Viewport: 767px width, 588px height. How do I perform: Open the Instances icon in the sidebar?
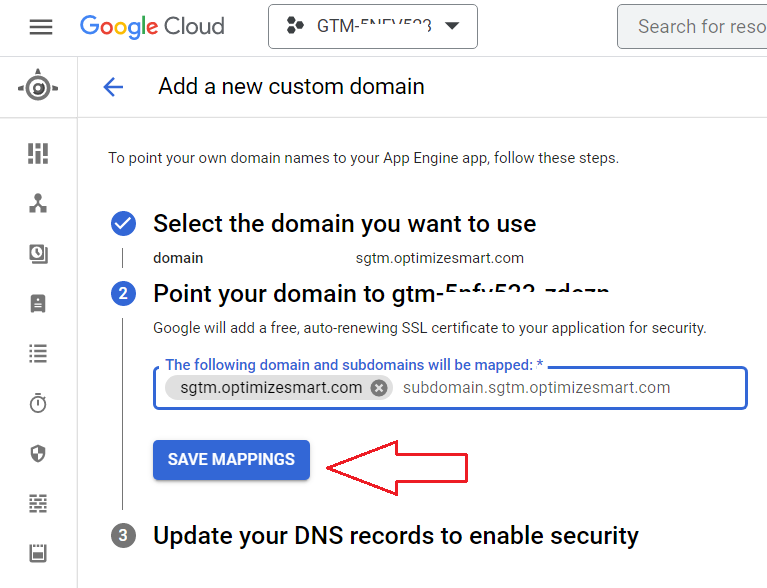click(x=38, y=303)
